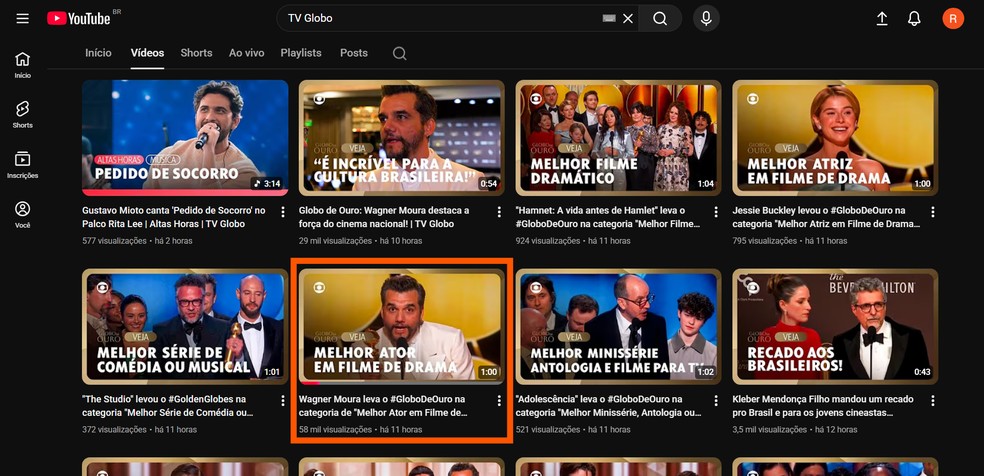Open Você in the left sidebar
984x476 pixels.
pos(23,214)
